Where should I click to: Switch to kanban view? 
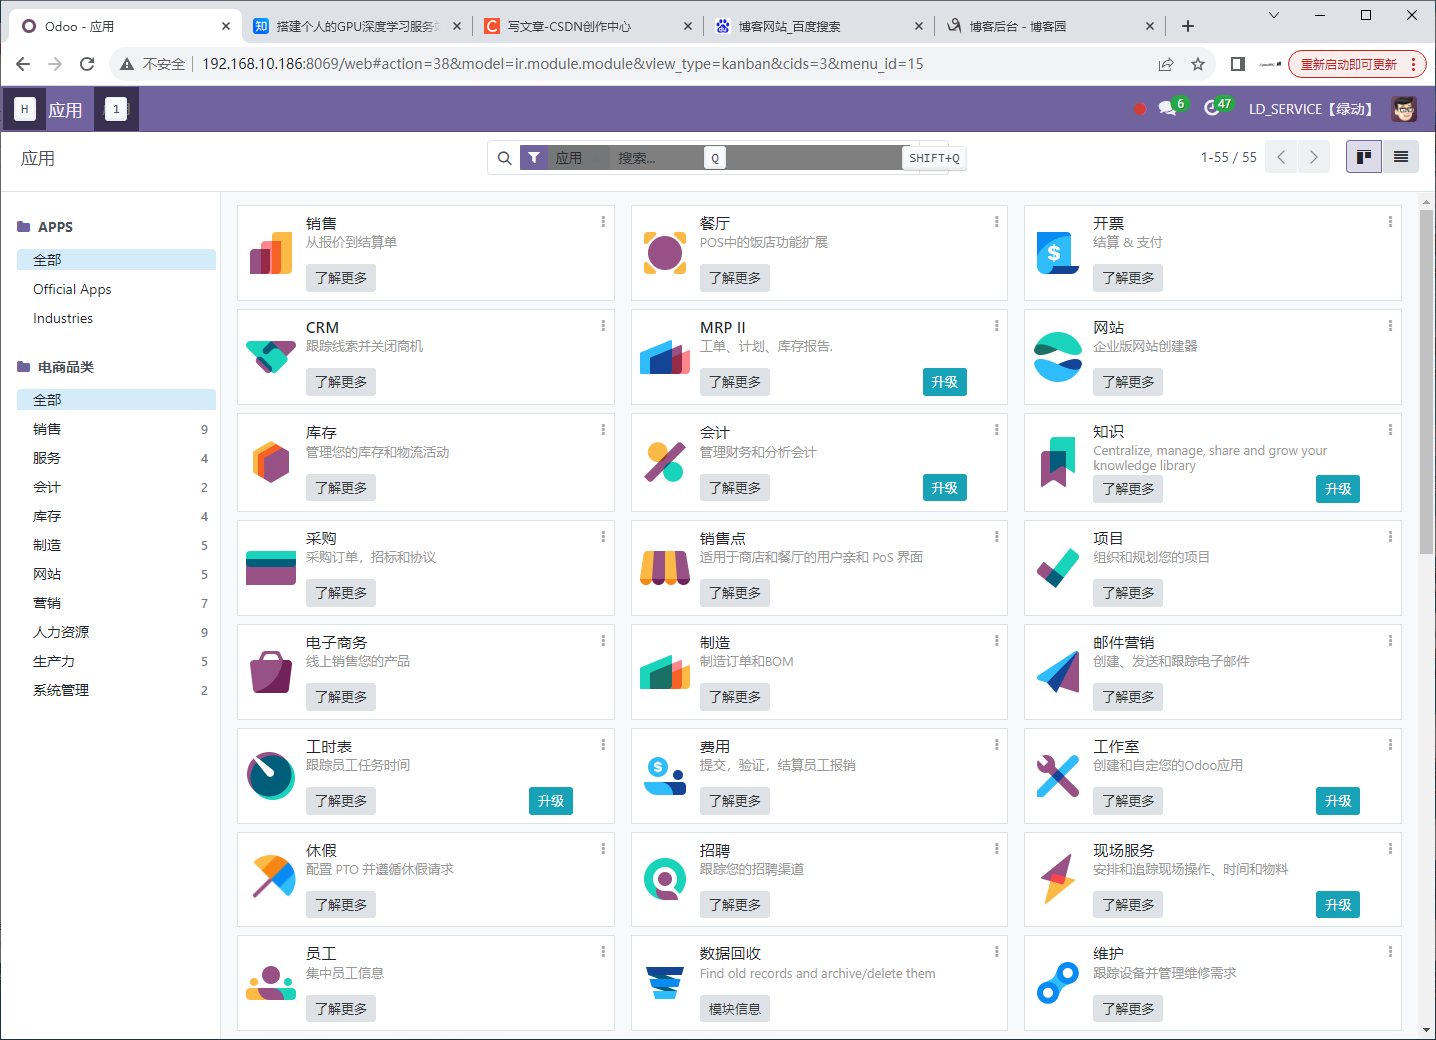[x=1364, y=157]
